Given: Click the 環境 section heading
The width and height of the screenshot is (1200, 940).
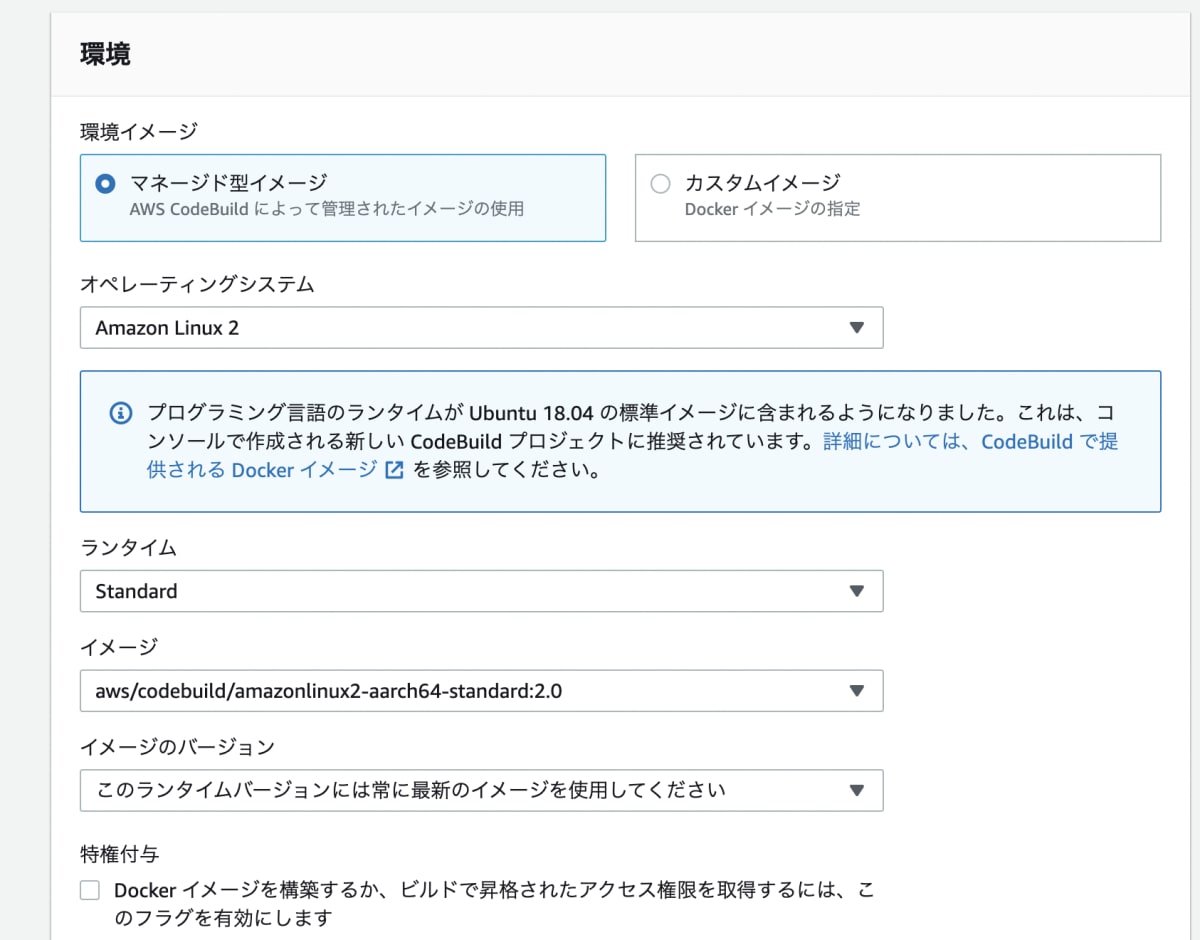Looking at the screenshot, I should pos(105,53).
